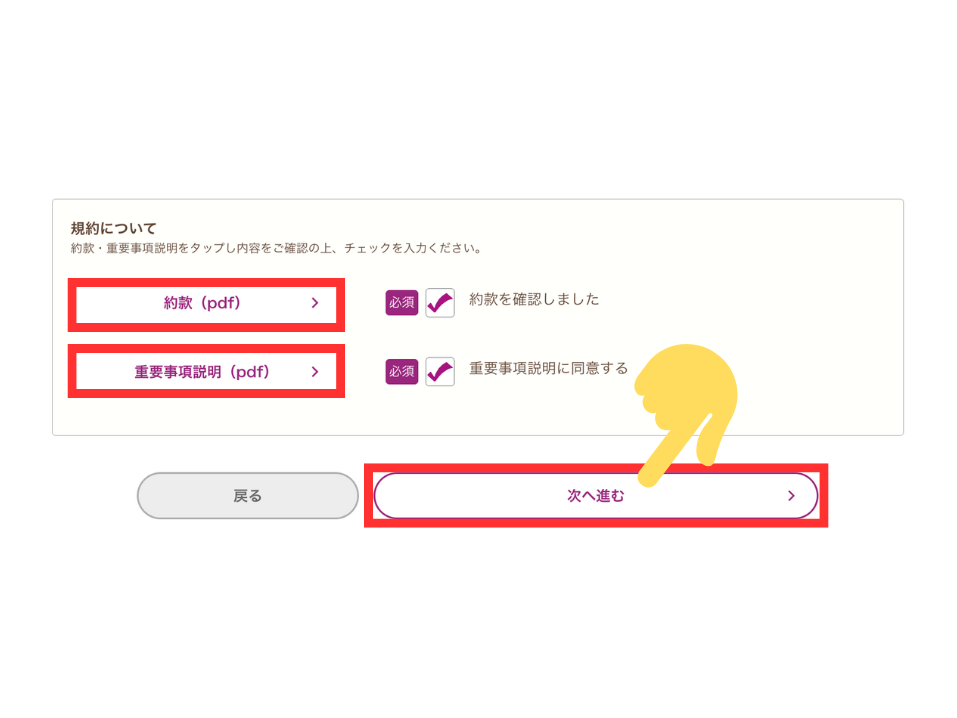The width and height of the screenshot is (957, 718).
Task: Go back with the 戻る button
Action: click(247, 496)
